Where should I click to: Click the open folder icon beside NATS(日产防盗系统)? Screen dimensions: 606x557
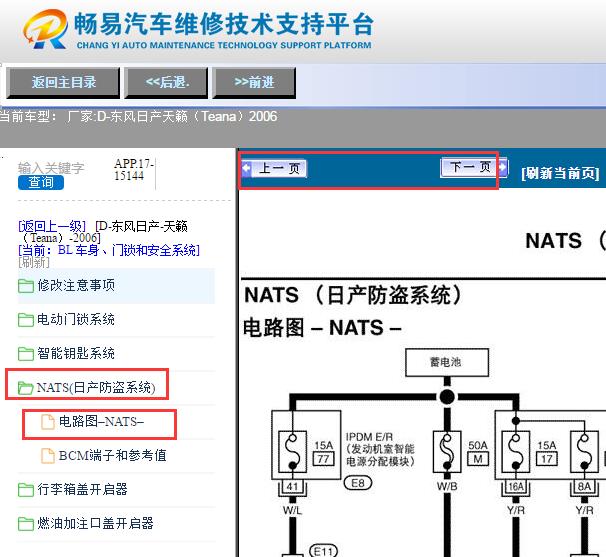click(26, 388)
